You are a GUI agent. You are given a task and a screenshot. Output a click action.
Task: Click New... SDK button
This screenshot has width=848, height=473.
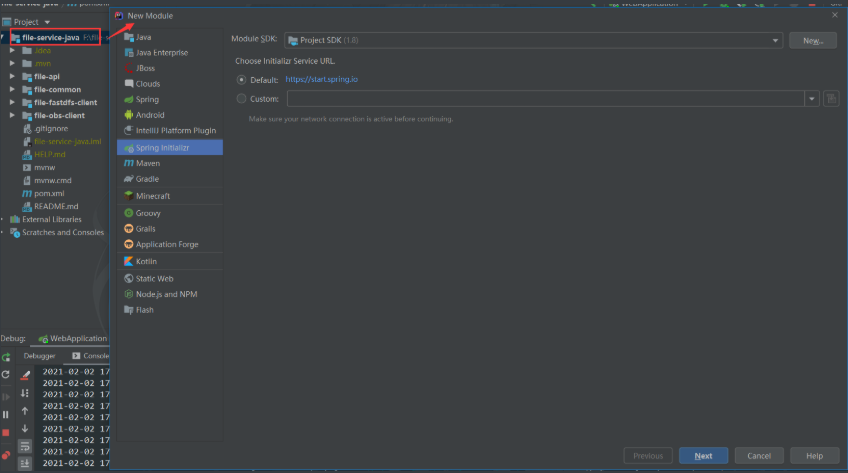(813, 41)
